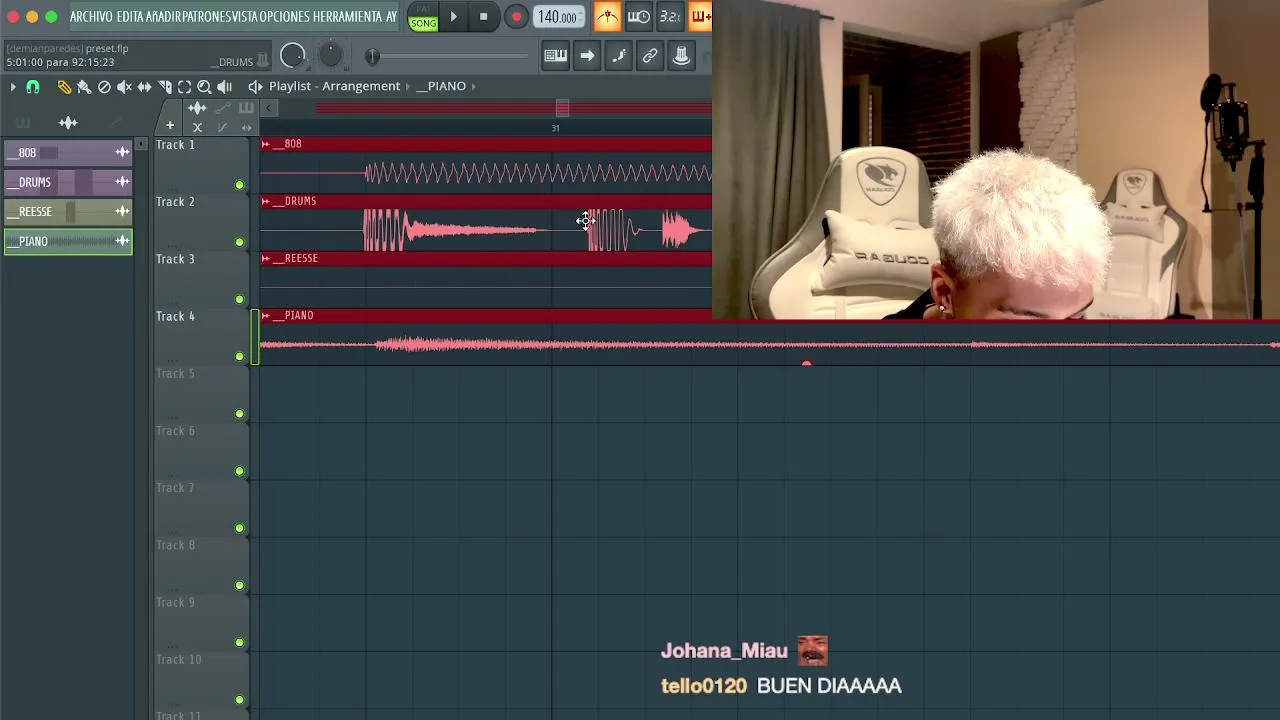Mute Track 3 with its green dot

pyautogui.click(x=239, y=299)
